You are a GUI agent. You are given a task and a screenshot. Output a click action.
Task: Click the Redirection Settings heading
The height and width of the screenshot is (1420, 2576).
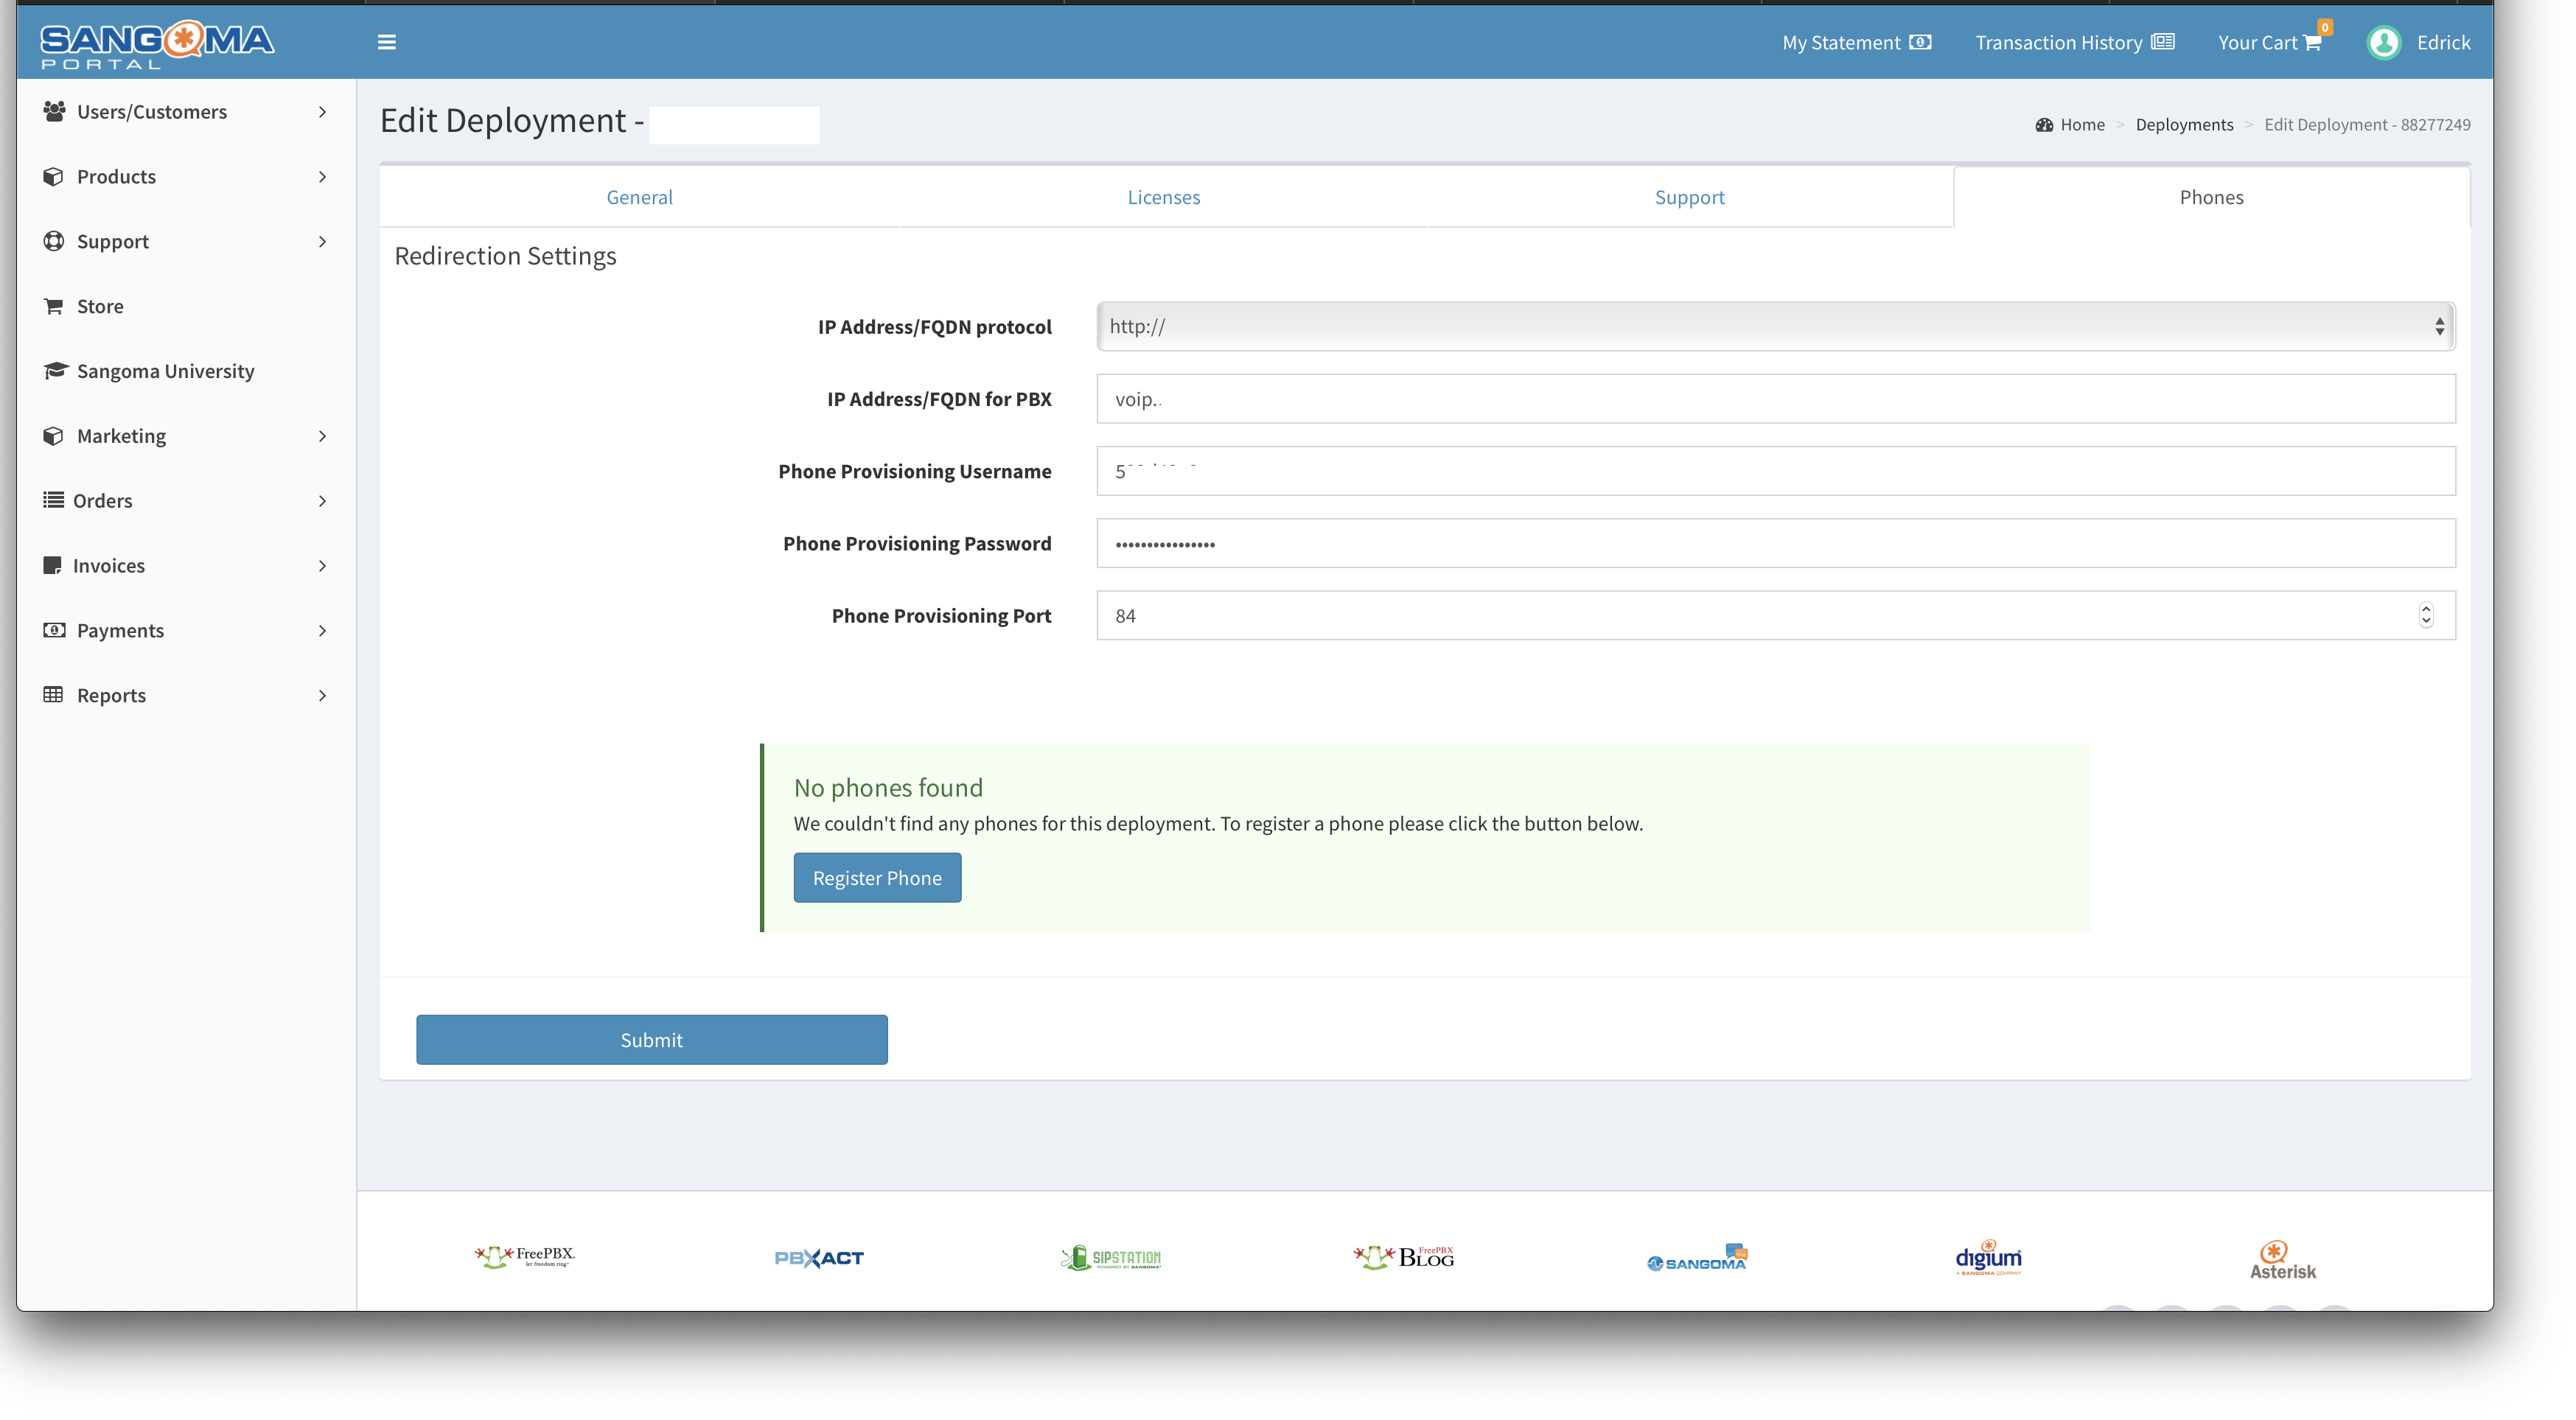[505, 256]
